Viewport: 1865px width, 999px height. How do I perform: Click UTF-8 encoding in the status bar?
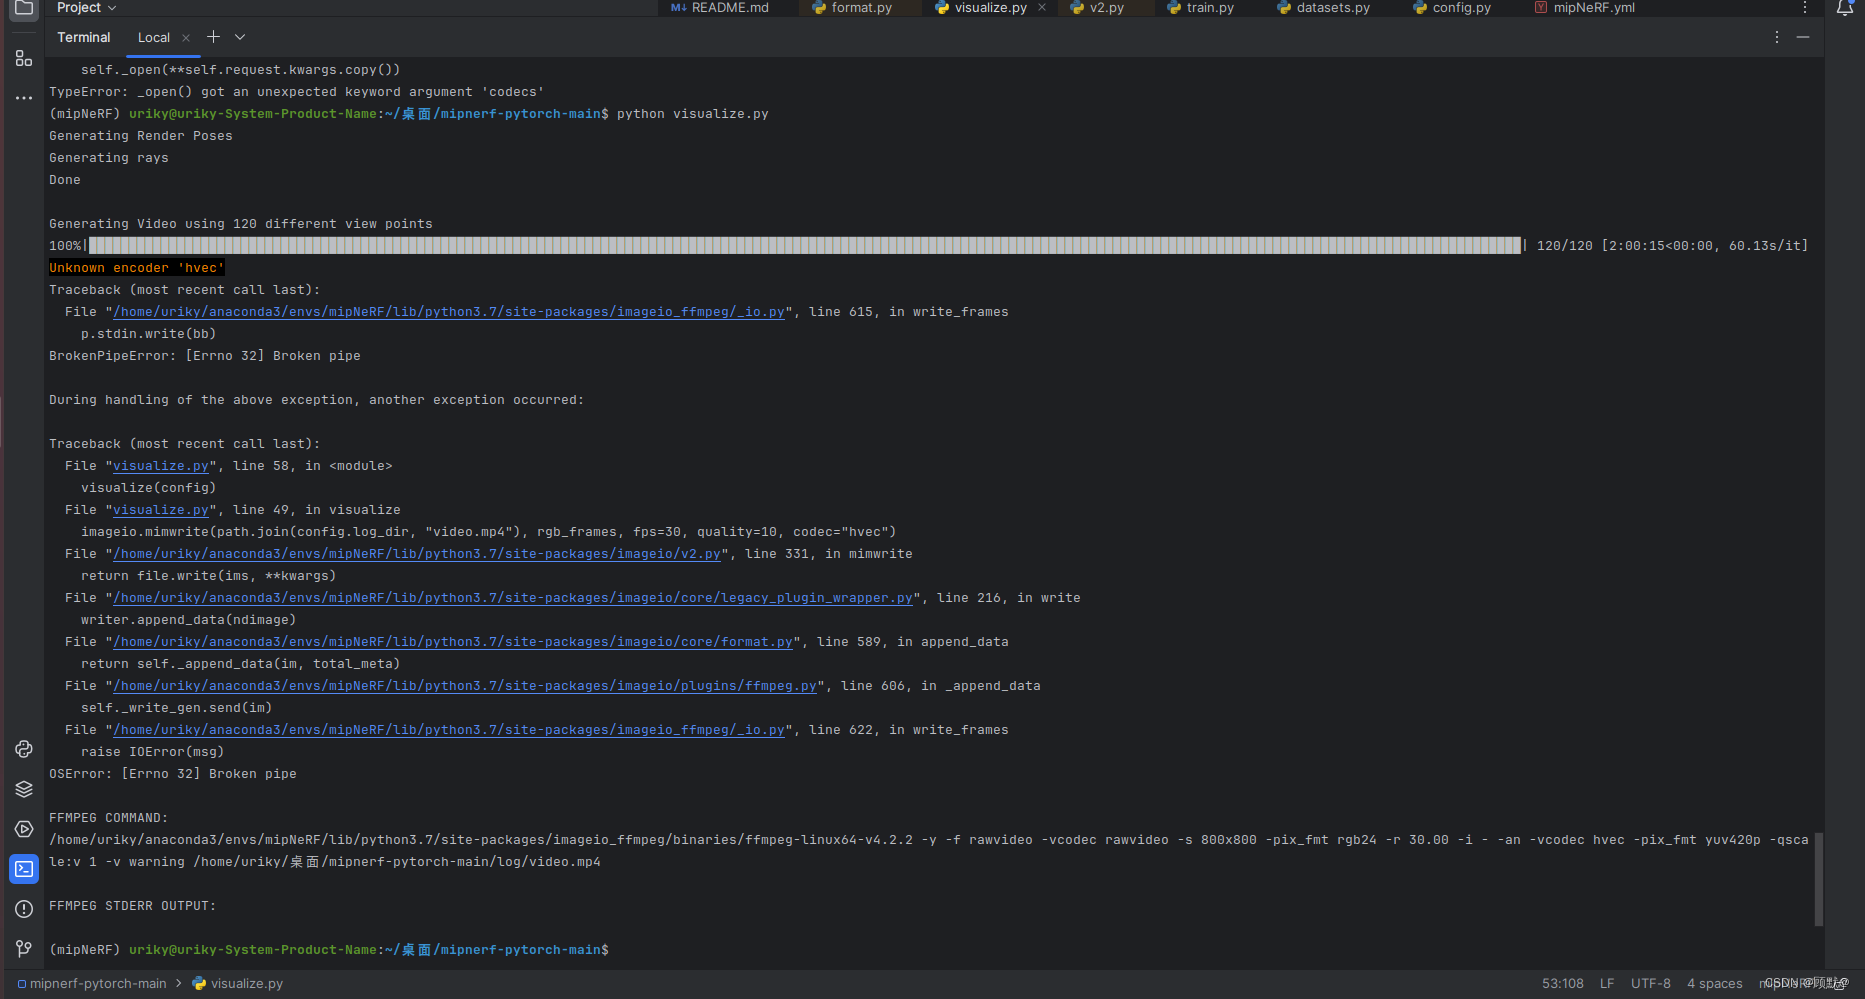click(1650, 983)
